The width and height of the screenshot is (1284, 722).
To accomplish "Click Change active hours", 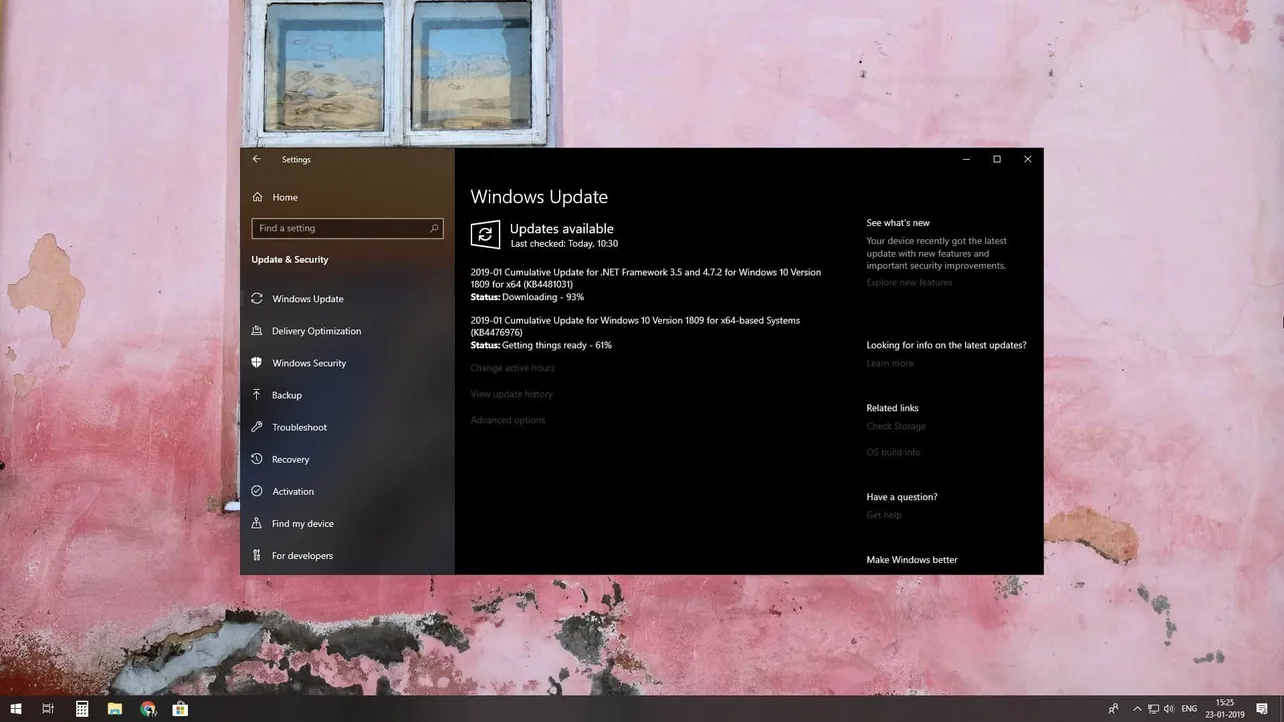I will tap(512, 368).
